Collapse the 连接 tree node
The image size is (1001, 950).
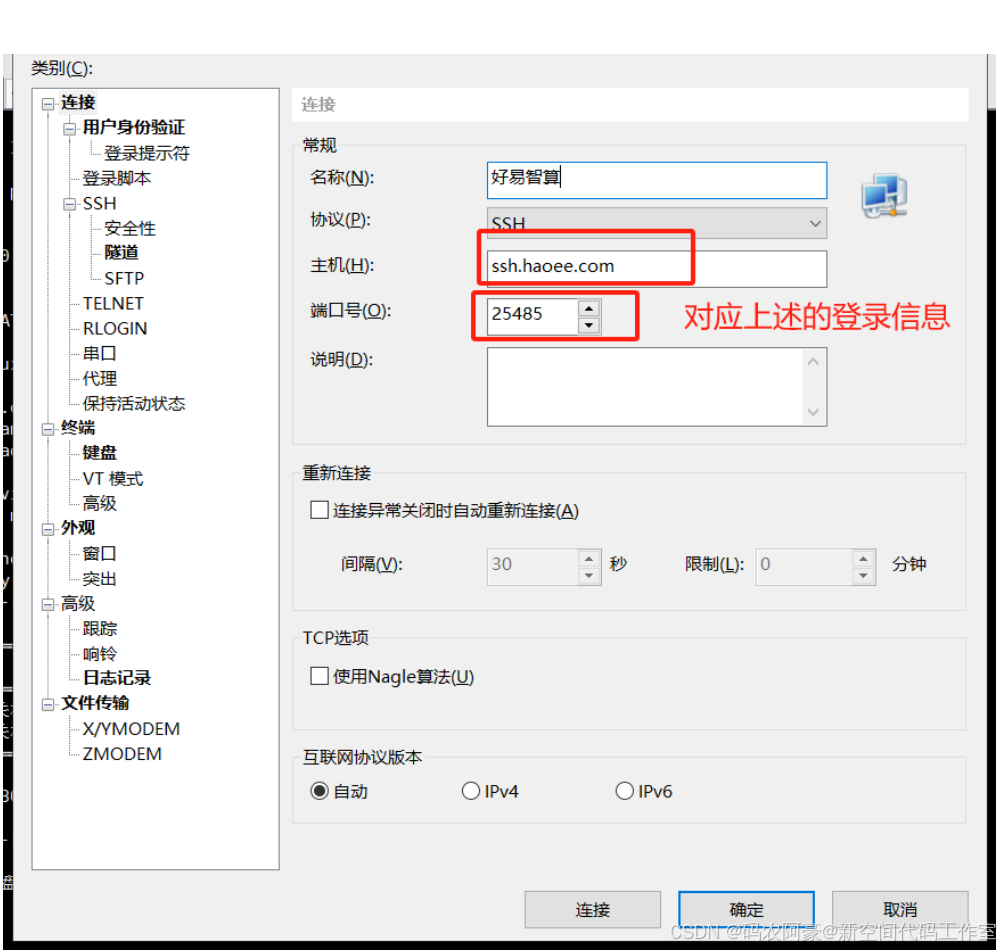click(48, 103)
